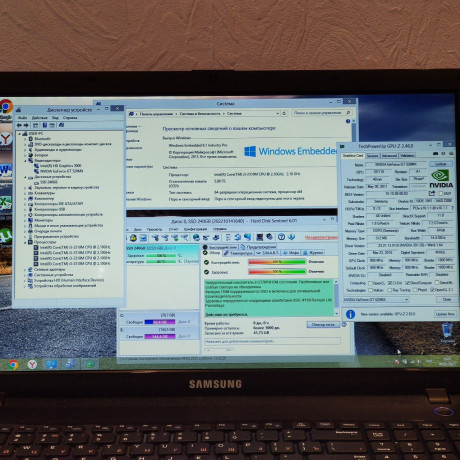Click the GPU-Z screenshot camera icon
The height and width of the screenshot is (460, 460).
pyautogui.click(x=436, y=154)
